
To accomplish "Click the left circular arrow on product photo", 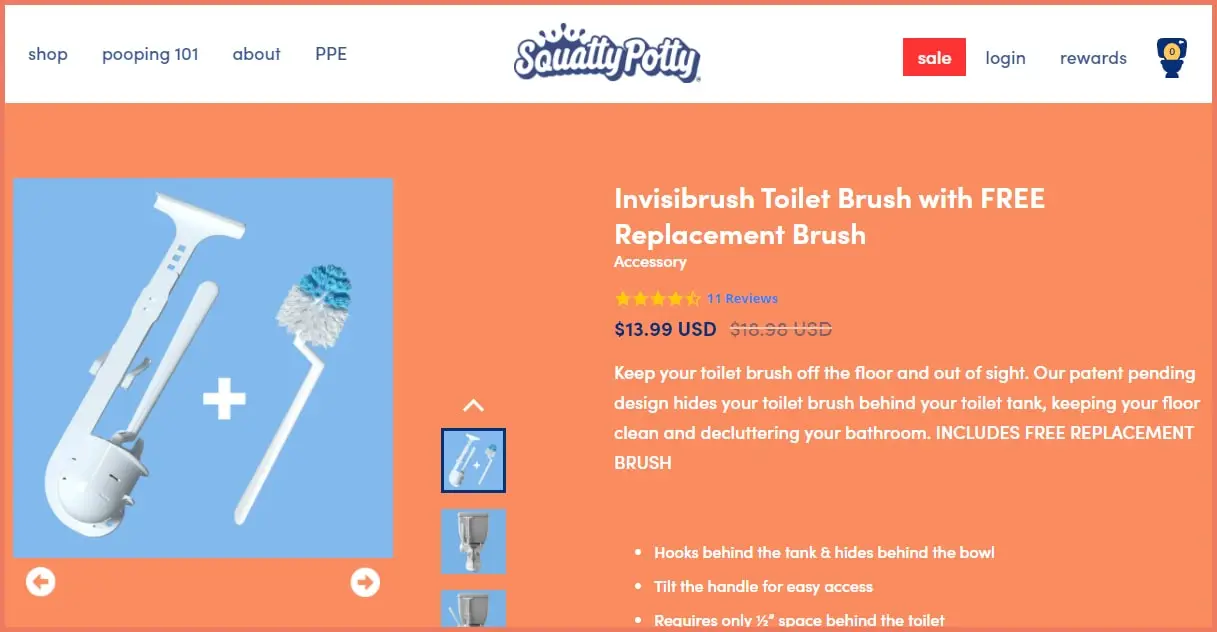I will pyautogui.click(x=41, y=580).
